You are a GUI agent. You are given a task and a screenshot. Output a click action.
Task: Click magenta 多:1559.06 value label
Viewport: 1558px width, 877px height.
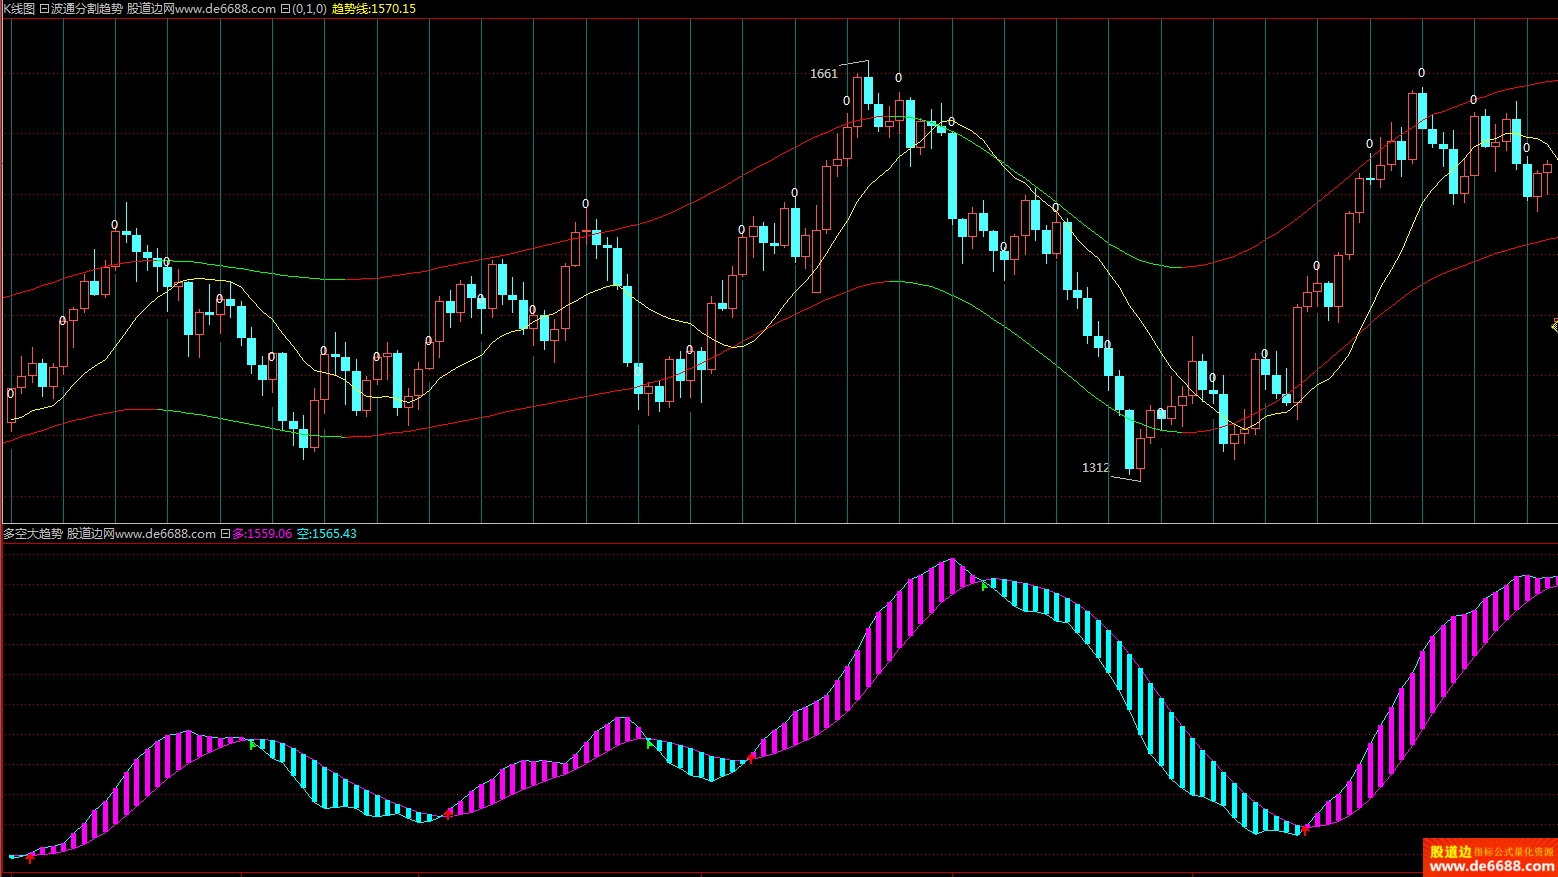[x=262, y=534]
